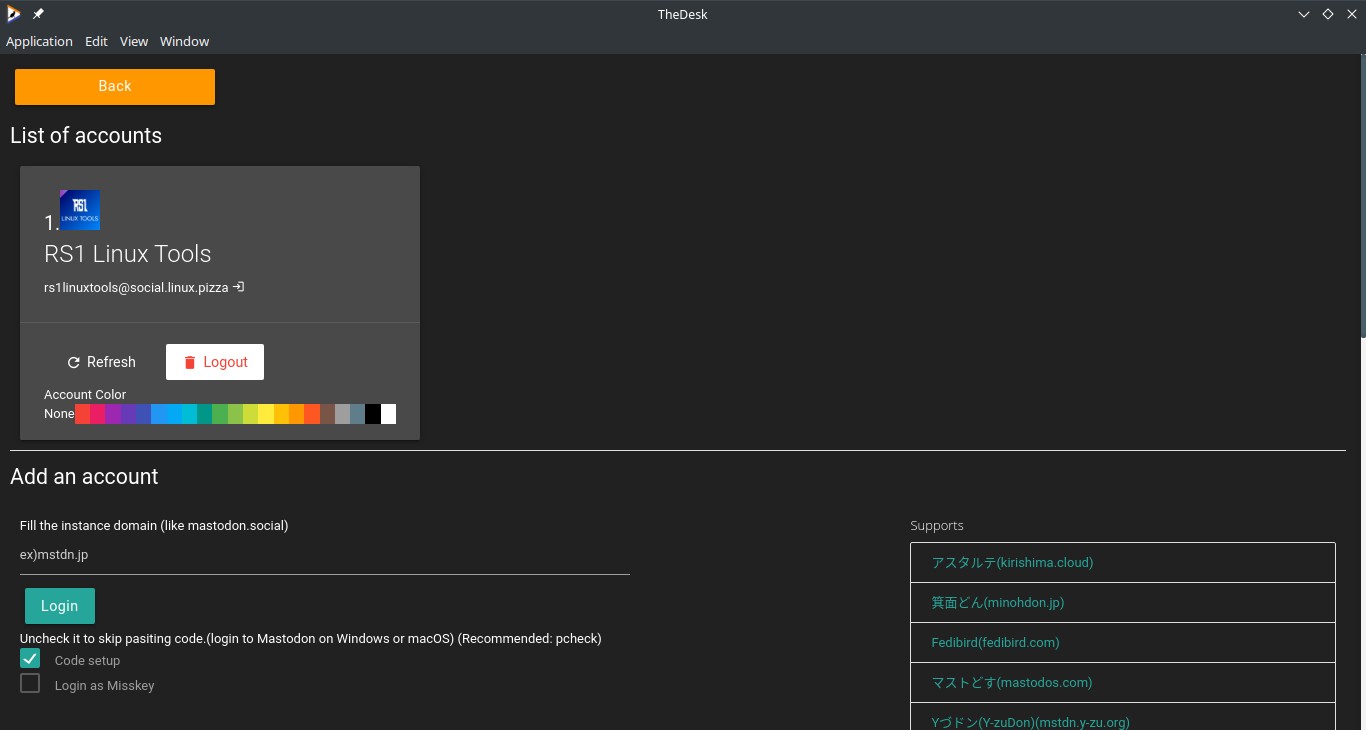Open the Application menu
The height and width of the screenshot is (730, 1366).
[x=39, y=41]
